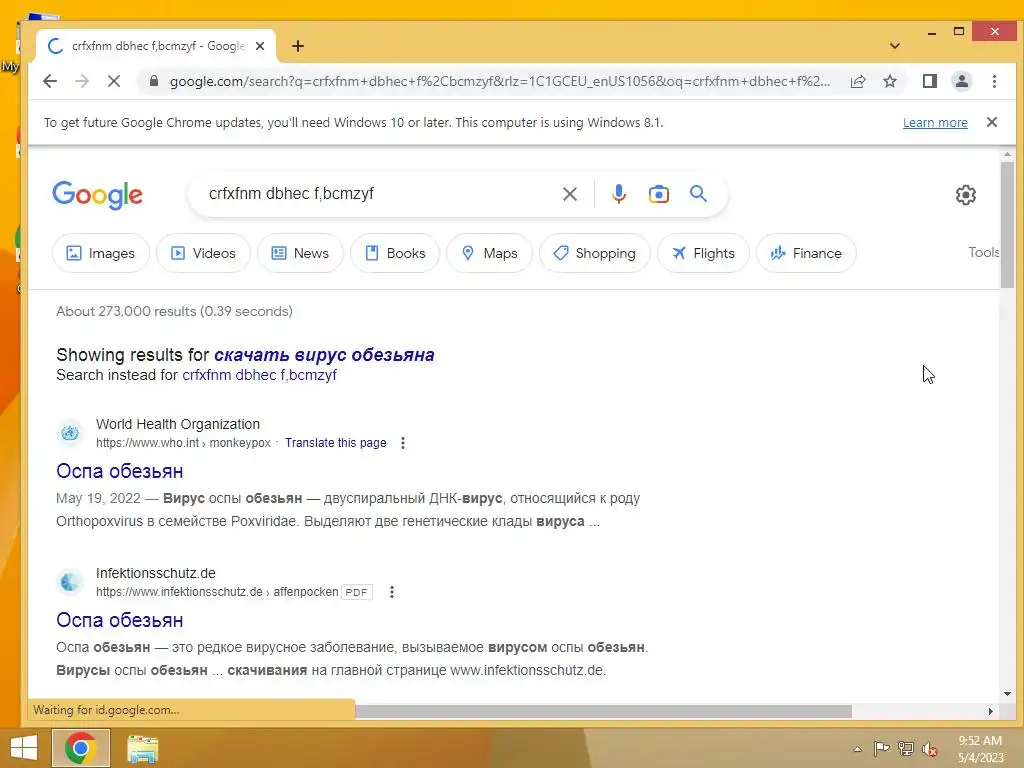
Task: Stop loading the page
Action: 114,81
